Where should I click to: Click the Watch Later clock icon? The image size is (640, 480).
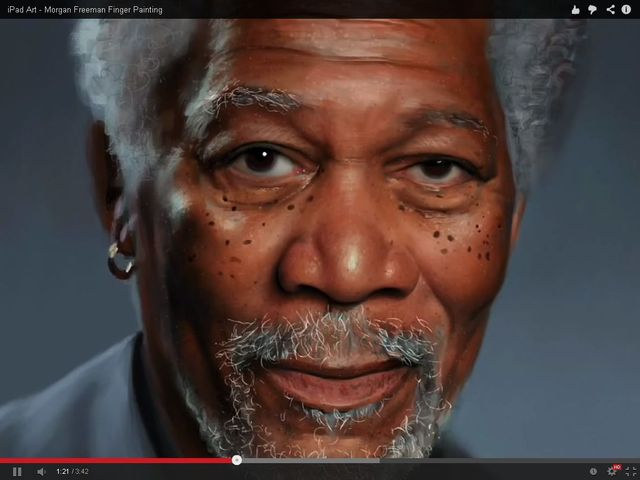click(x=593, y=472)
